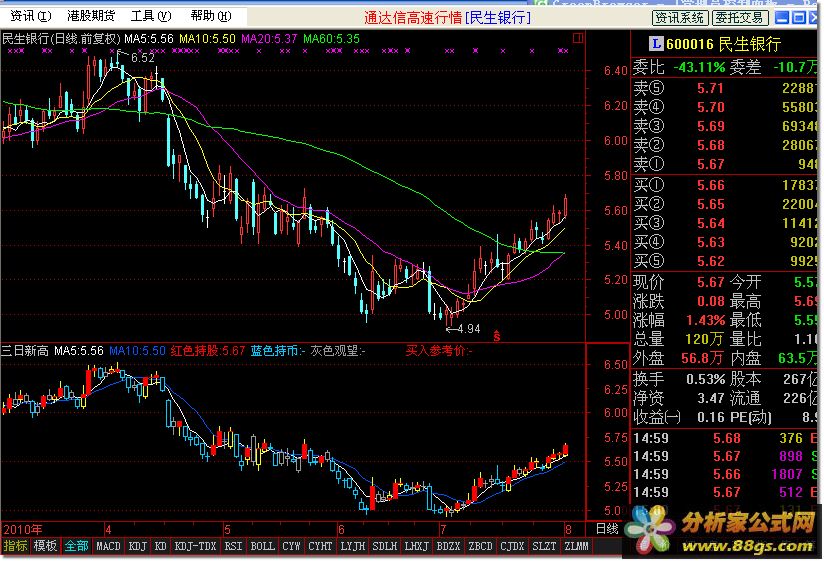Viewport: 824px width, 561px height.
Task: Click the MA20:5.37 label
Action: [x=269, y=39]
